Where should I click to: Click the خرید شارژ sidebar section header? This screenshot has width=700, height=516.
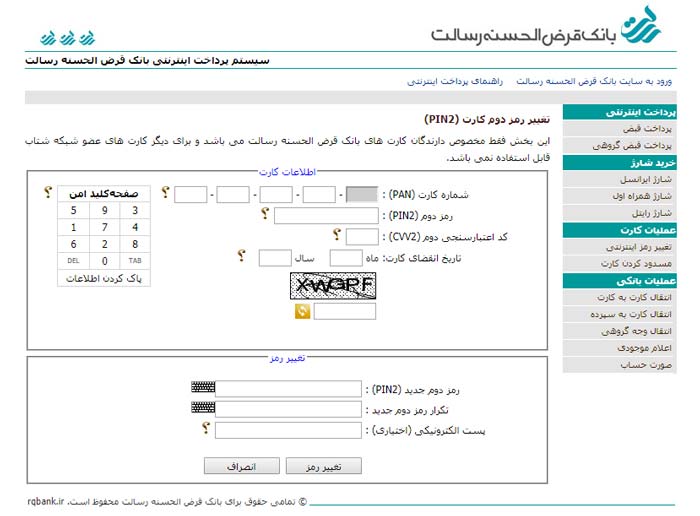pos(620,162)
